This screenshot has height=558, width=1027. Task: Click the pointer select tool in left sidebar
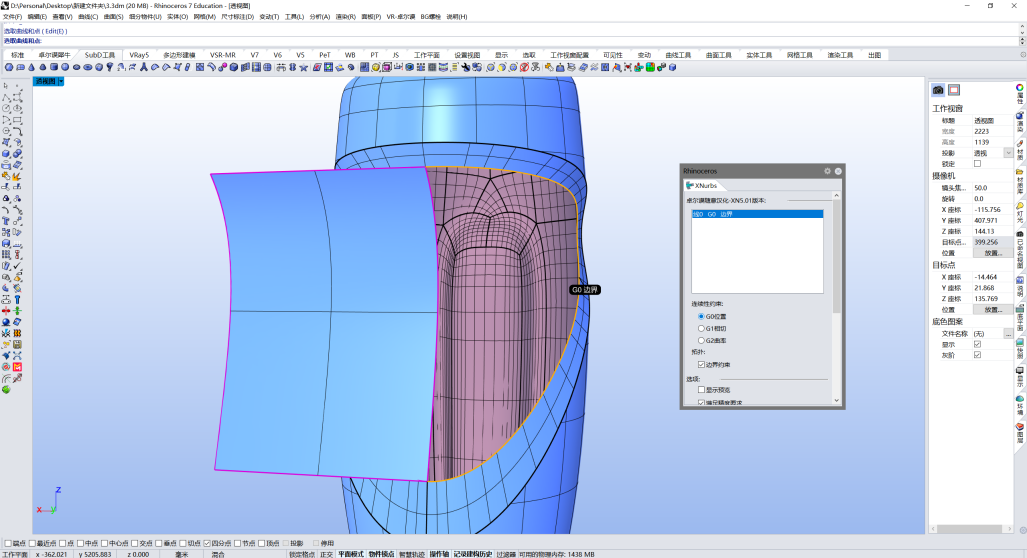tap(6, 85)
